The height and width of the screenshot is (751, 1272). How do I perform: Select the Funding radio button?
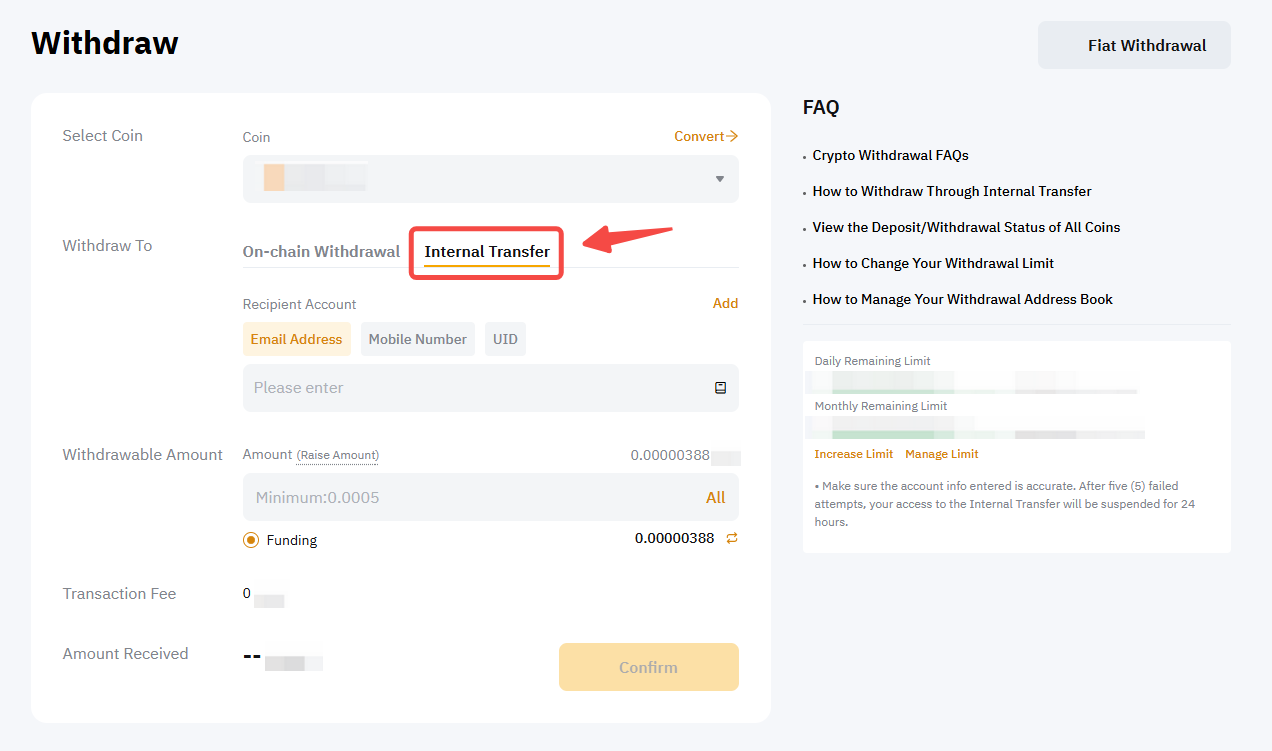251,540
